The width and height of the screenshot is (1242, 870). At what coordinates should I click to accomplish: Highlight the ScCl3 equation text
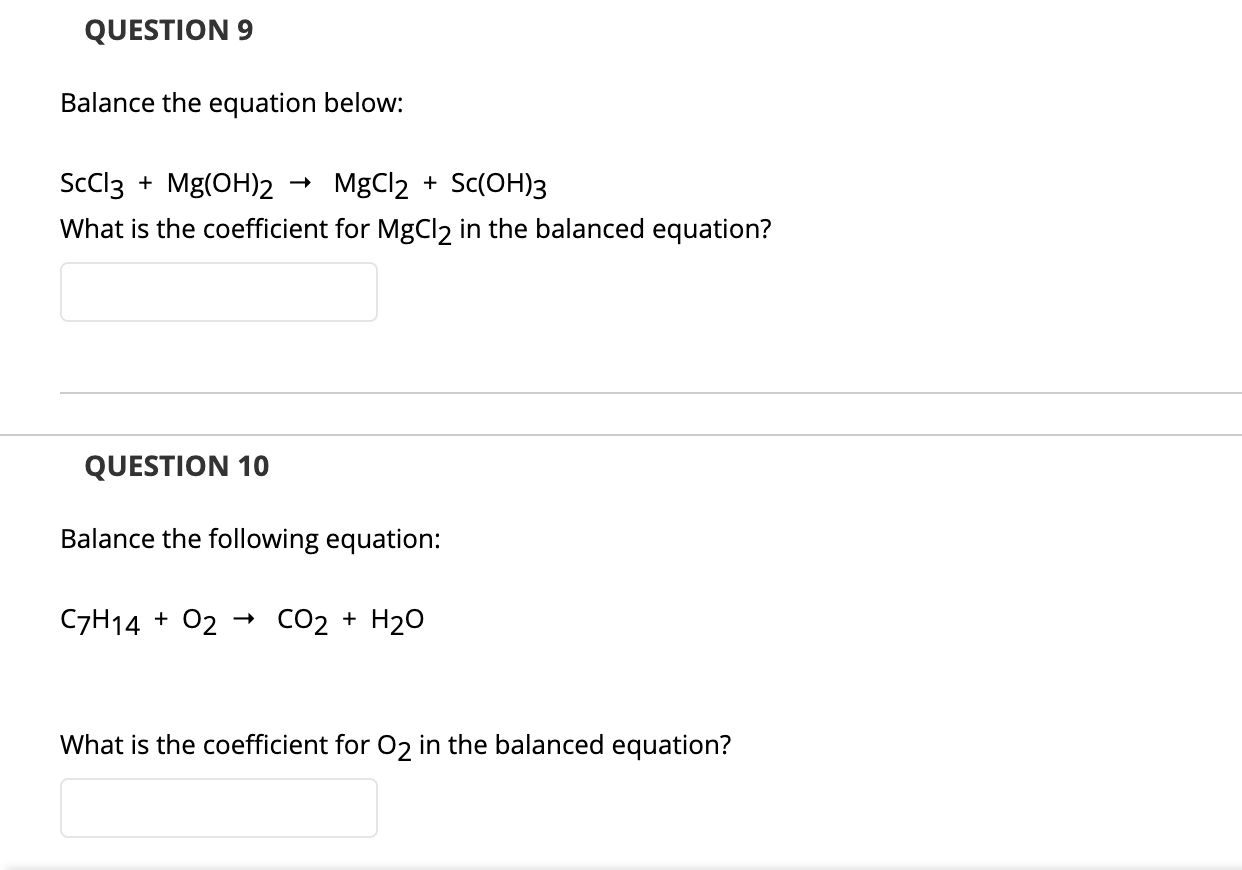[300, 183]
